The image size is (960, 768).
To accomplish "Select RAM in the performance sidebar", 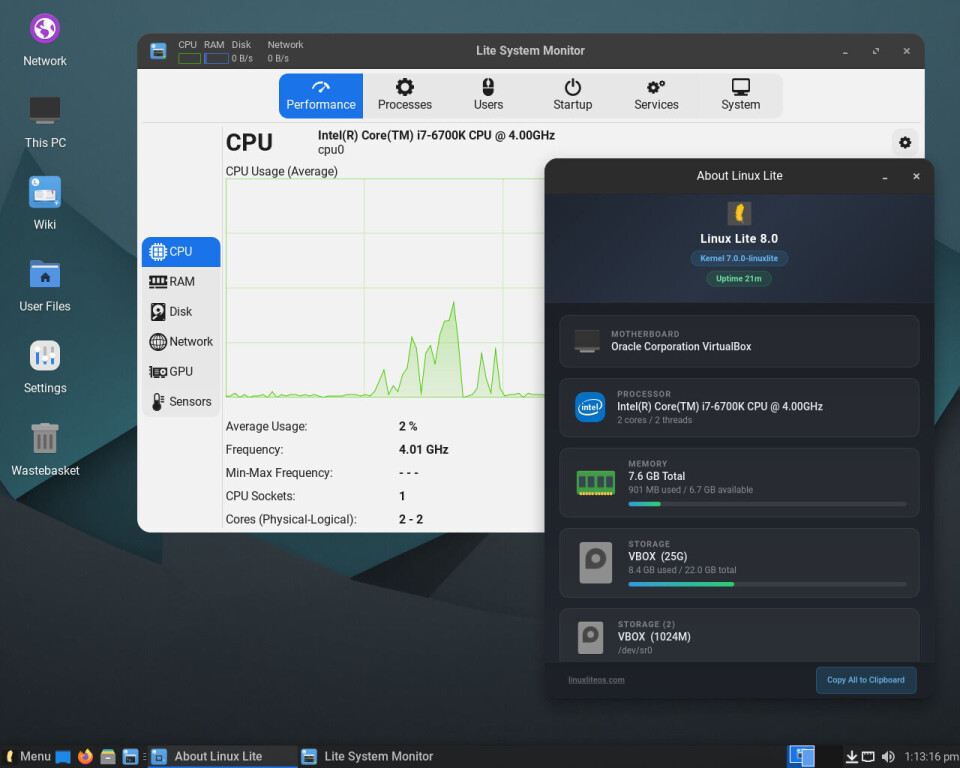I will 181,282.
